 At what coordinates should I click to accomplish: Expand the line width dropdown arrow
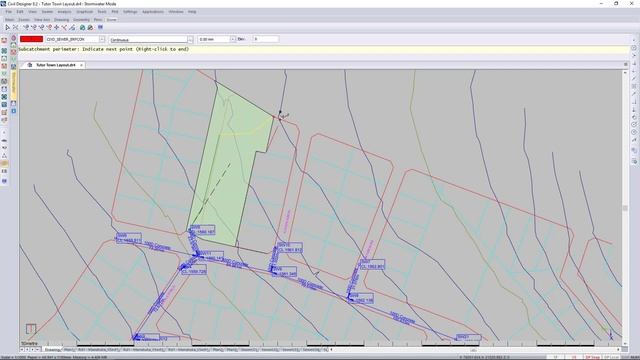click(233, 39)
